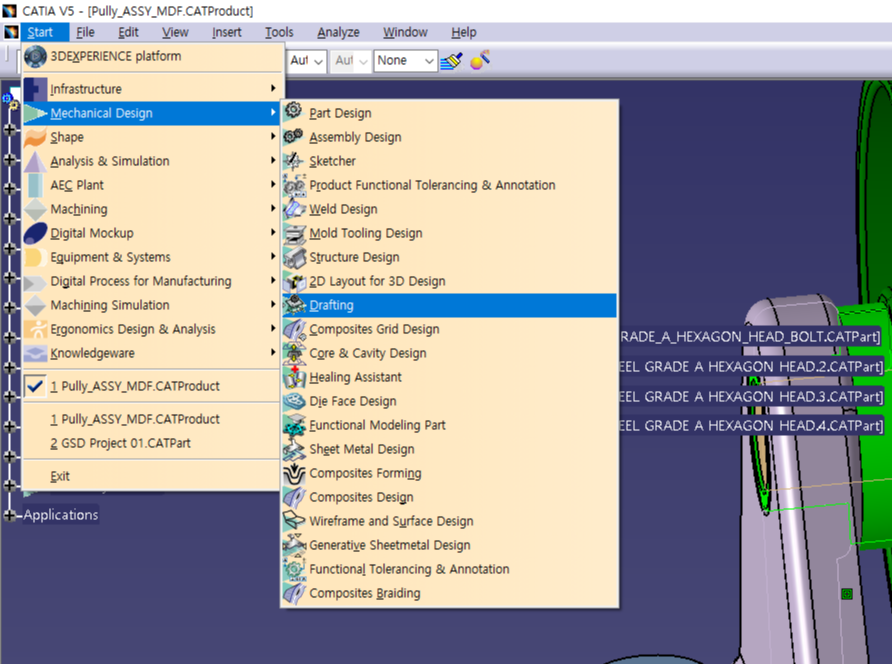Click the Assembly Design gears icon
The height and width of the screenshot is (664, 892).
[x=294, y=136]
